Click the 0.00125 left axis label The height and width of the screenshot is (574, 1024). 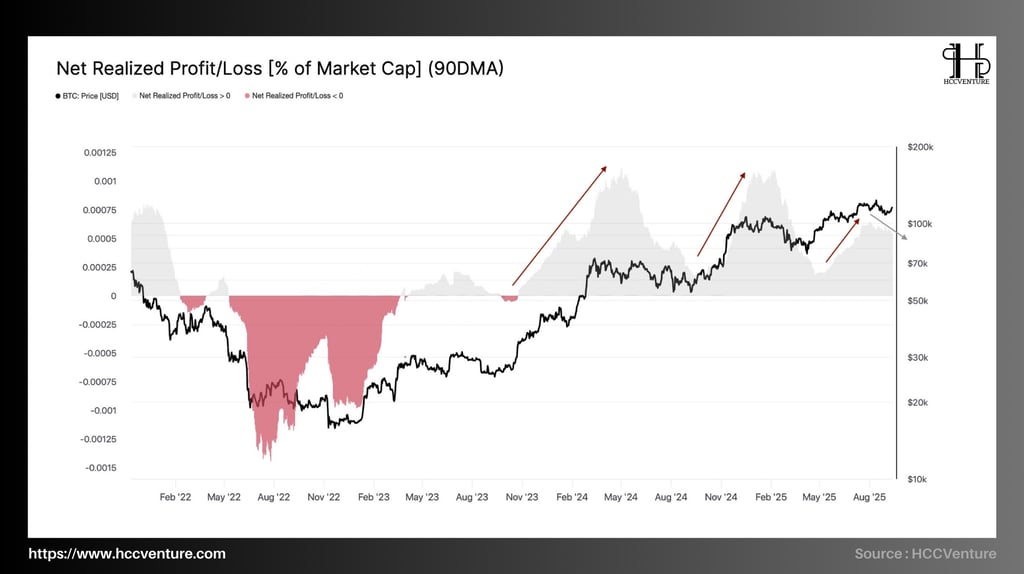pos(100,153)
